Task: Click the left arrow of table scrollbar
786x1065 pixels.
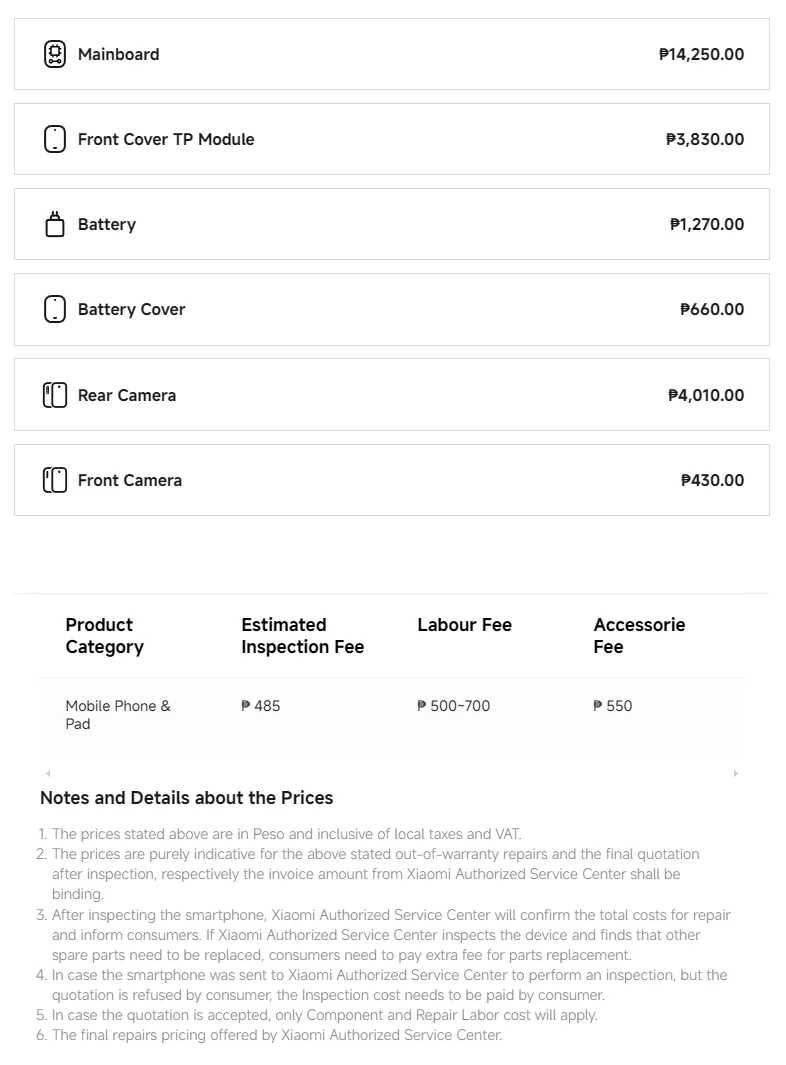Action: click(x=48, y=774)
